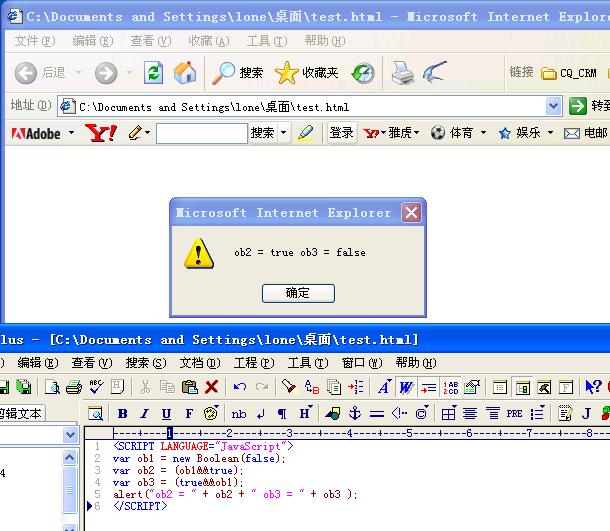Insert Heading tag with H icon
Viewport: 610px width, 531px height.
[305, 413]
